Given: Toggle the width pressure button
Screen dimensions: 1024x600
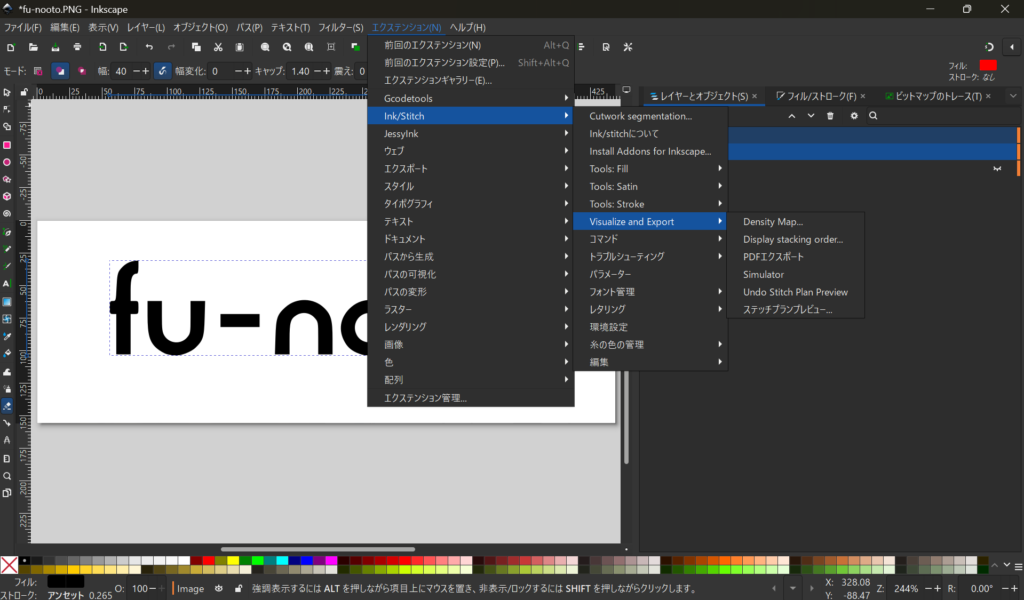Looking at the screenshot, I should [162, 71].
